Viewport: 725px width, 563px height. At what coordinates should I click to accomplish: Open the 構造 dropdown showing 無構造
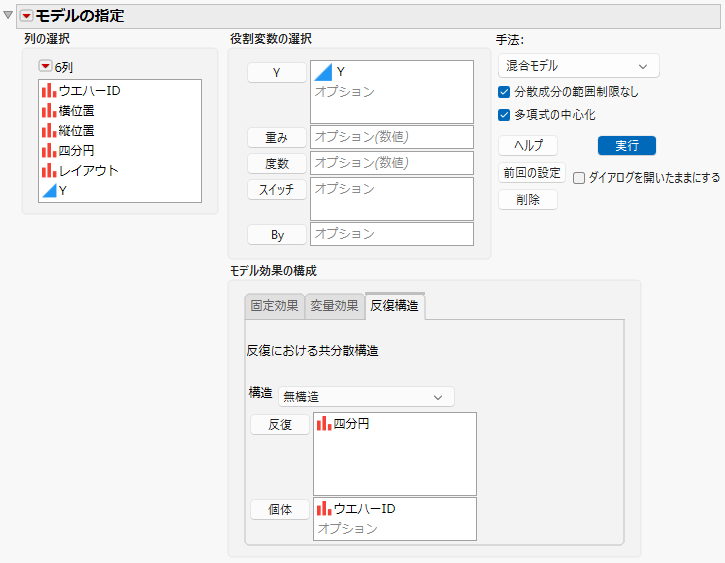tap(366, 397)
